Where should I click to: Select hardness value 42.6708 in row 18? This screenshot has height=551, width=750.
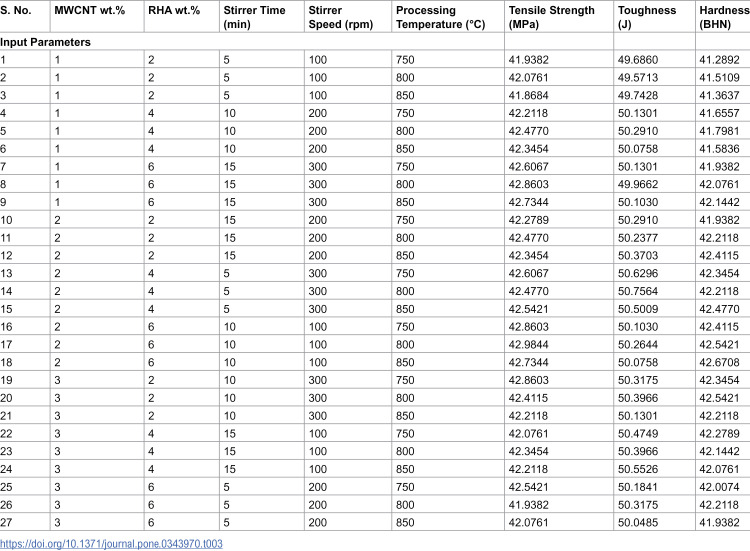(719, 363)
